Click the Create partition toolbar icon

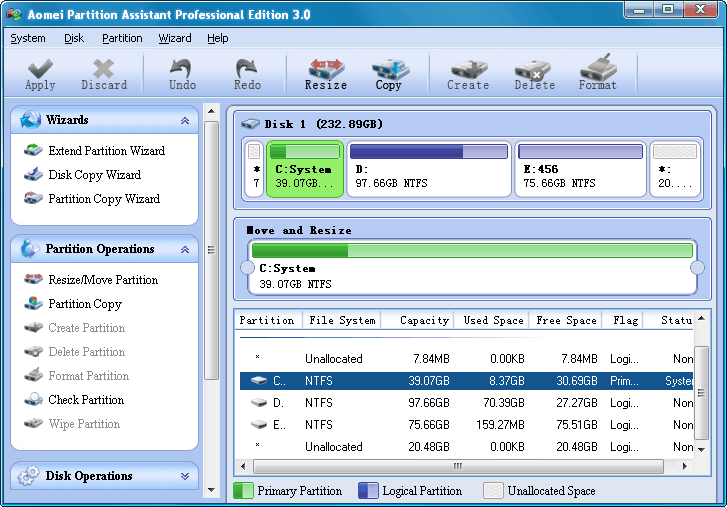[x=469, y=69]
